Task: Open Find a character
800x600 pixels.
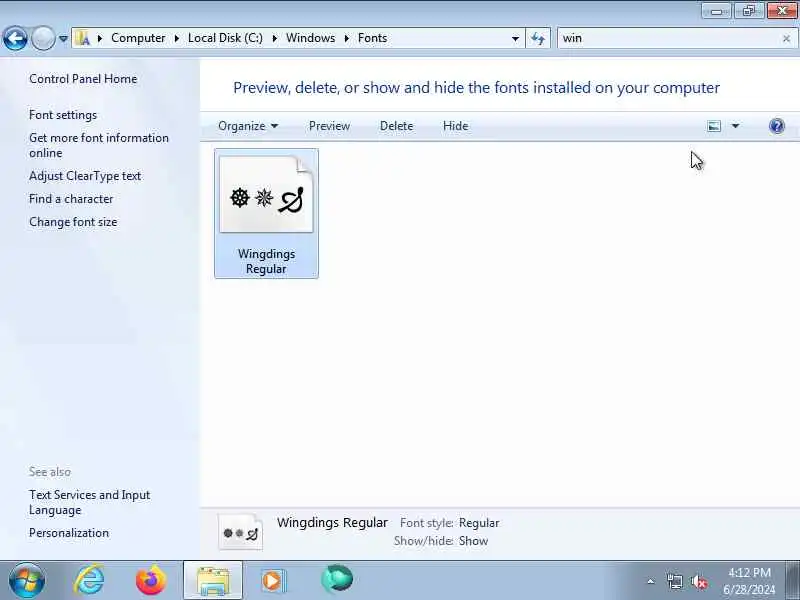Action: pyautogui.click(x=71, y=199)
